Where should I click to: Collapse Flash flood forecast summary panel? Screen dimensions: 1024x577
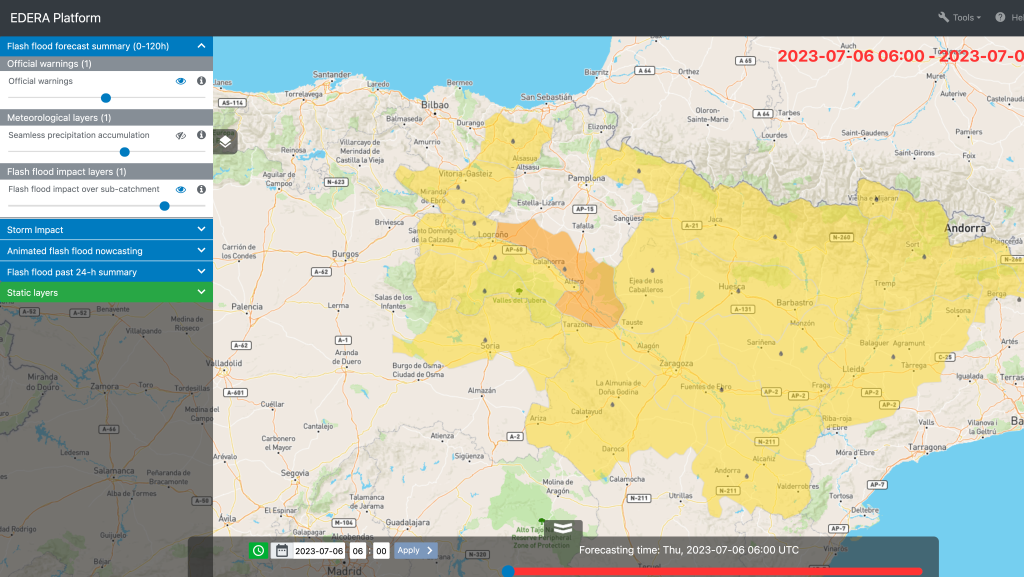[201, 46]
